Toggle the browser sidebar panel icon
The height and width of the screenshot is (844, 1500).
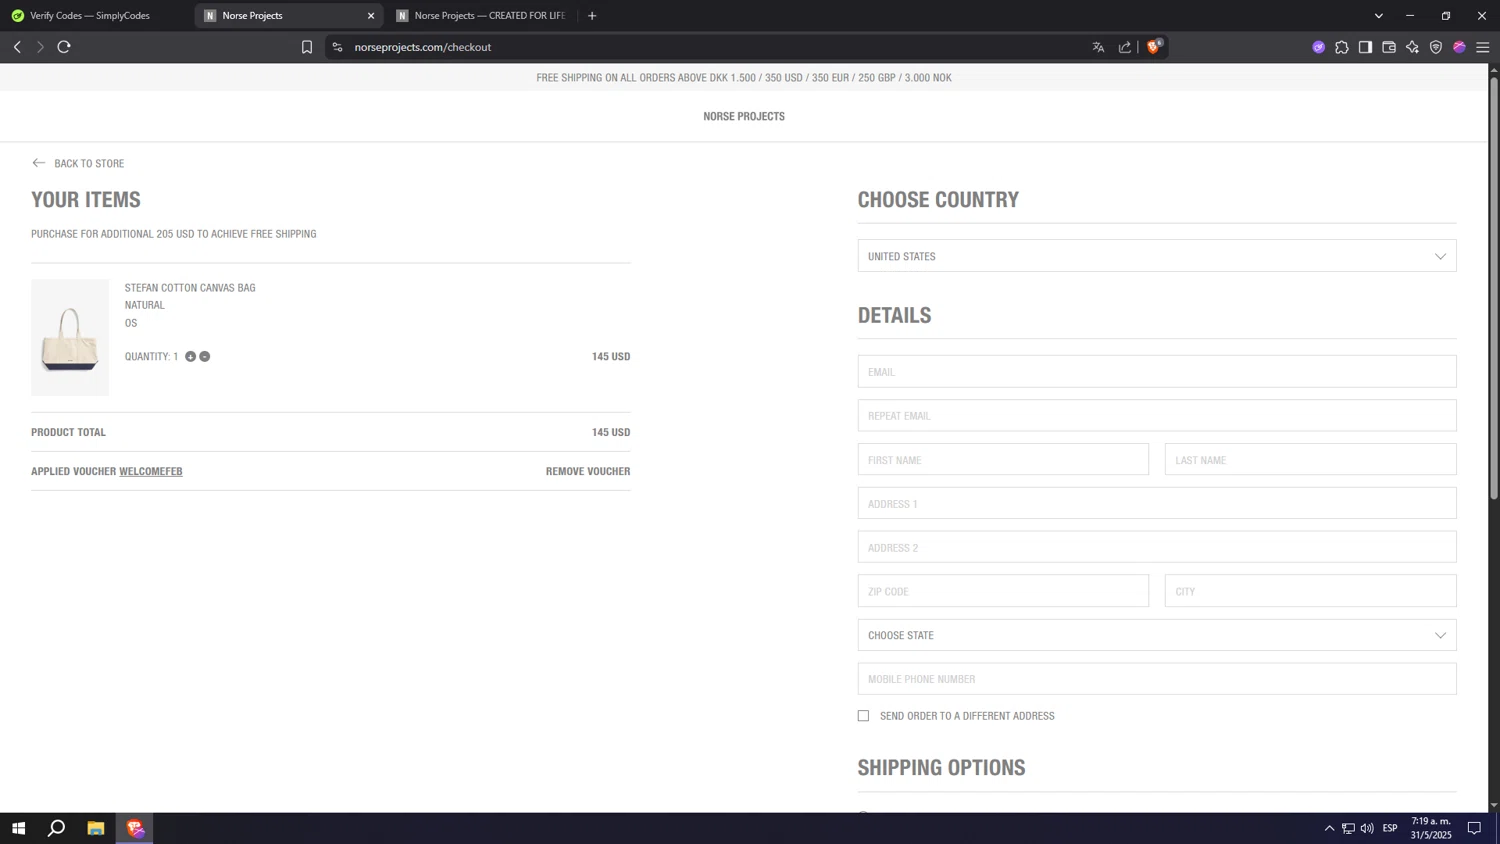click(x=1365, y=47)
